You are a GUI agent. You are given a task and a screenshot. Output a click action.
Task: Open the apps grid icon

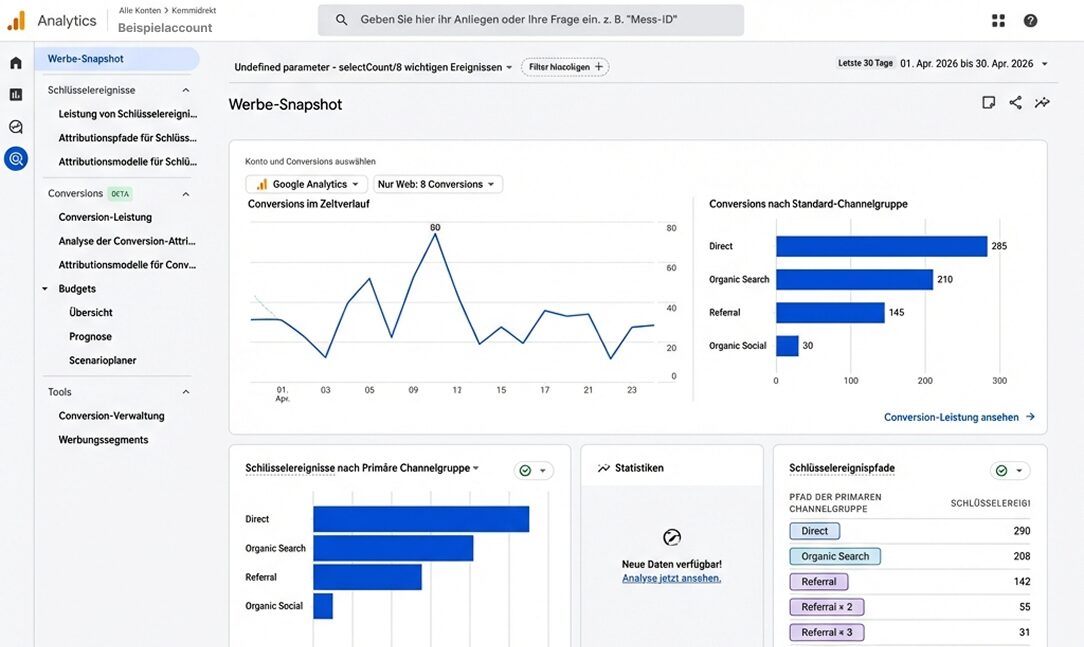point(998,20)
